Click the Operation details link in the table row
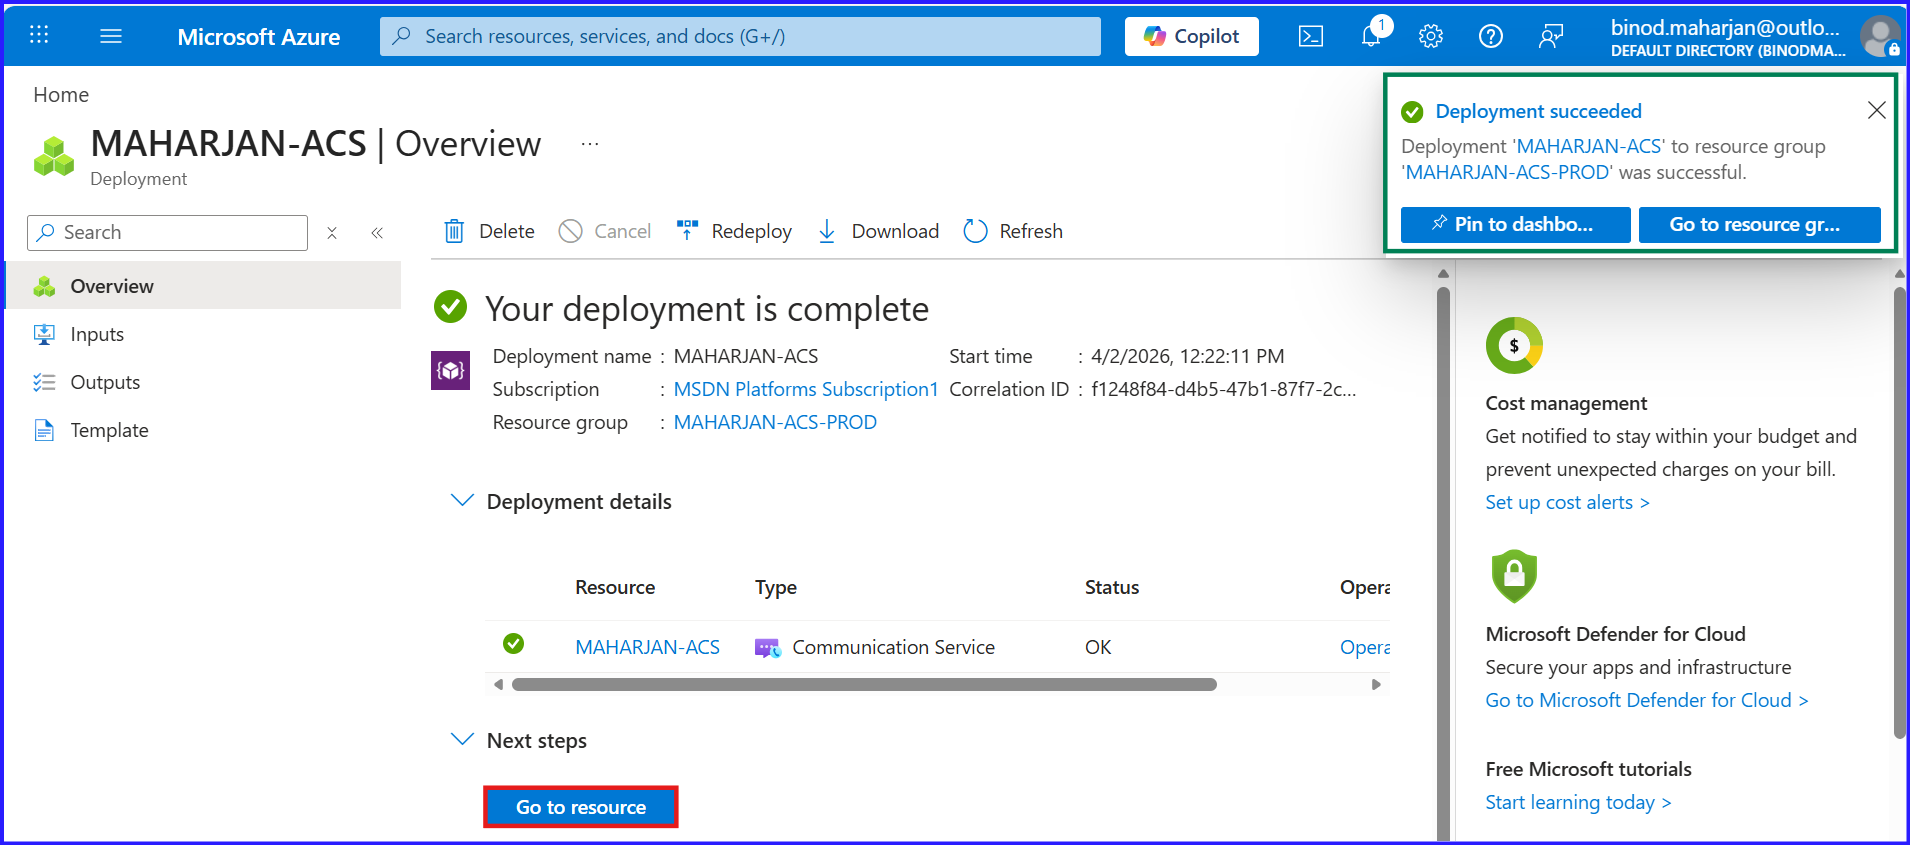This screenshot has height=845, width=1910. click(1365, 647)
